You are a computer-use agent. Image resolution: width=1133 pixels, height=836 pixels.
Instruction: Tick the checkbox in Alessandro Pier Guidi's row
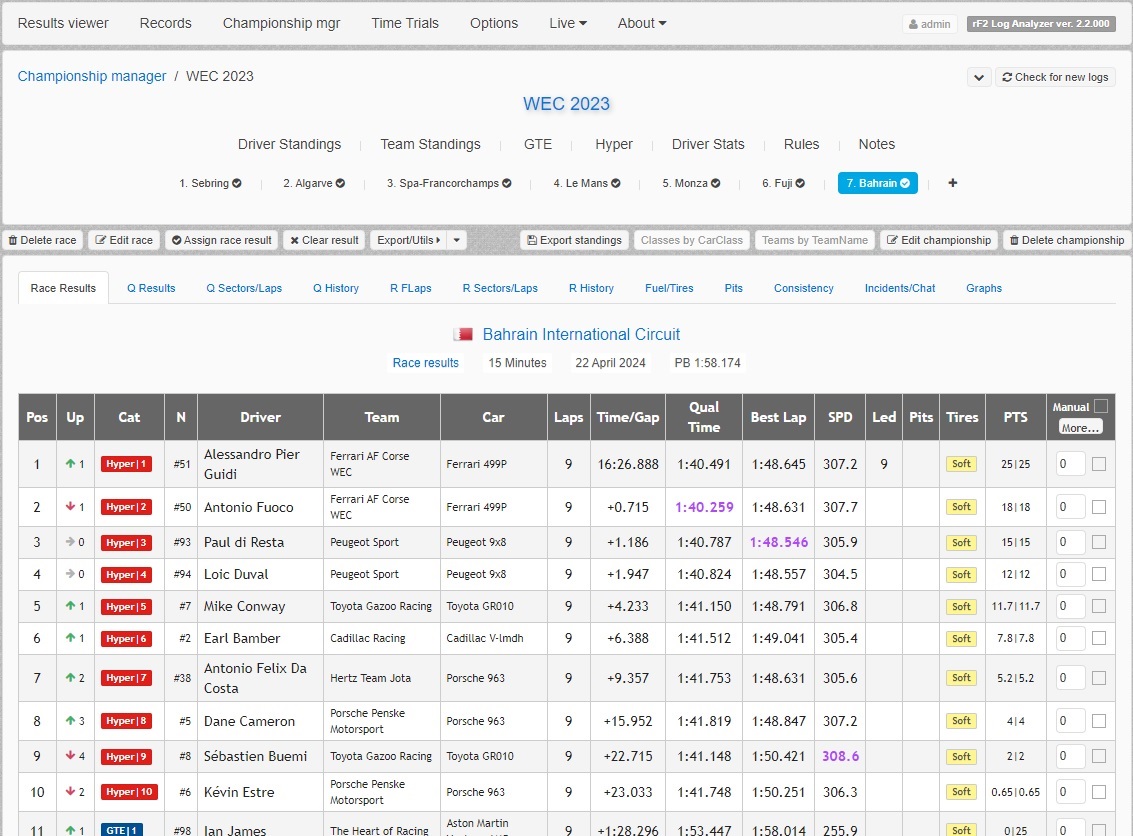coord(1099,464)
